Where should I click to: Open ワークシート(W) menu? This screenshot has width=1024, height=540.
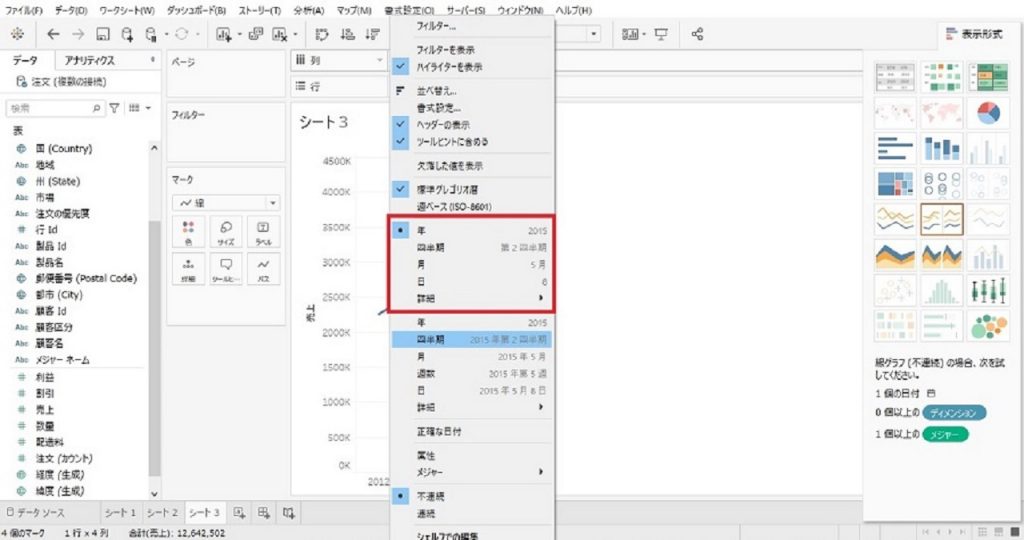(127, 10)
